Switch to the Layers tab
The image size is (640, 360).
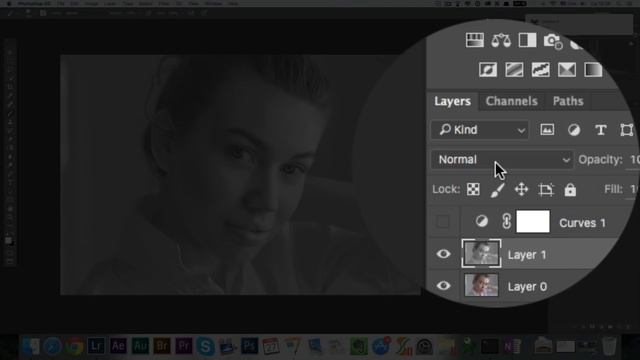(x=452, y=101)
